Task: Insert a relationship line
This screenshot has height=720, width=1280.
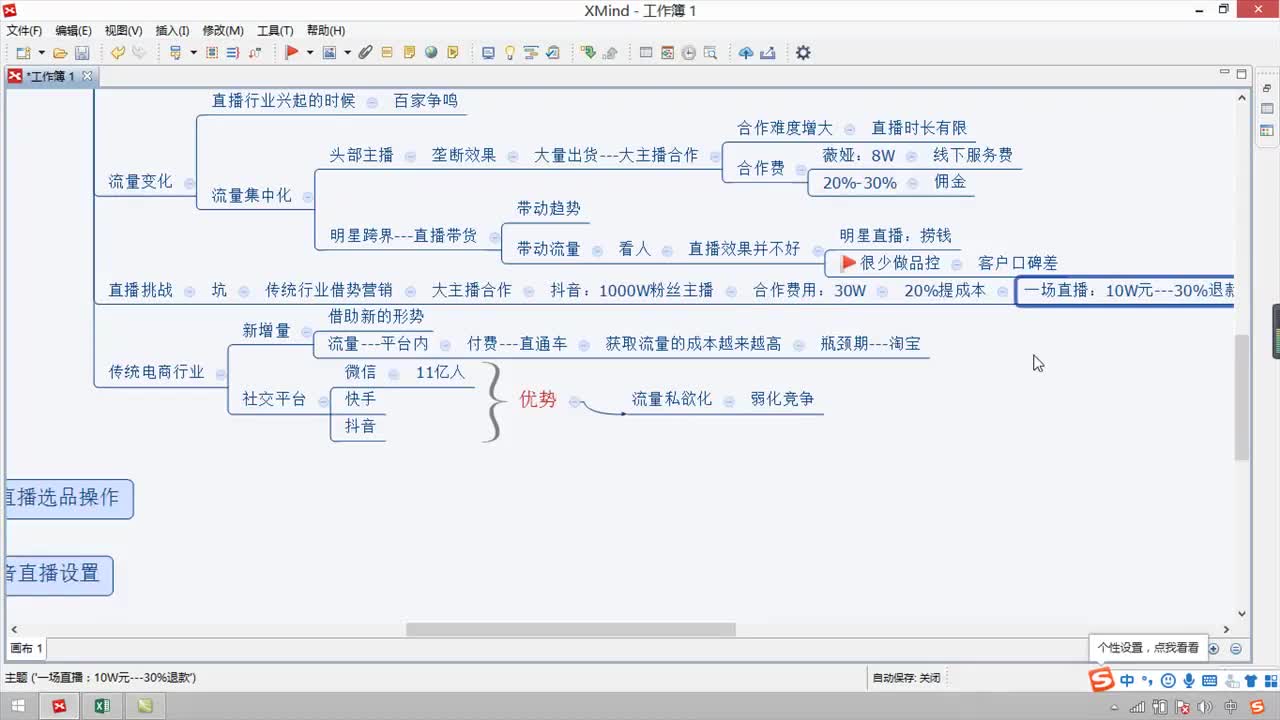Action: coord(254,52)
